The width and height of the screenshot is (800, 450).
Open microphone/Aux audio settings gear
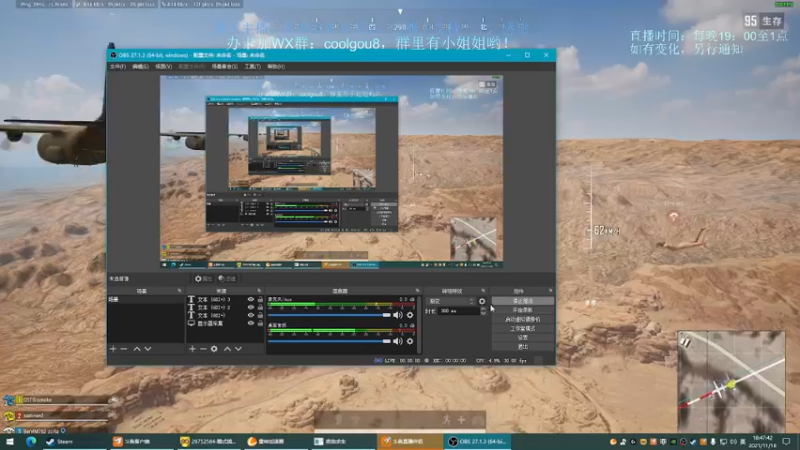[410, 315]
